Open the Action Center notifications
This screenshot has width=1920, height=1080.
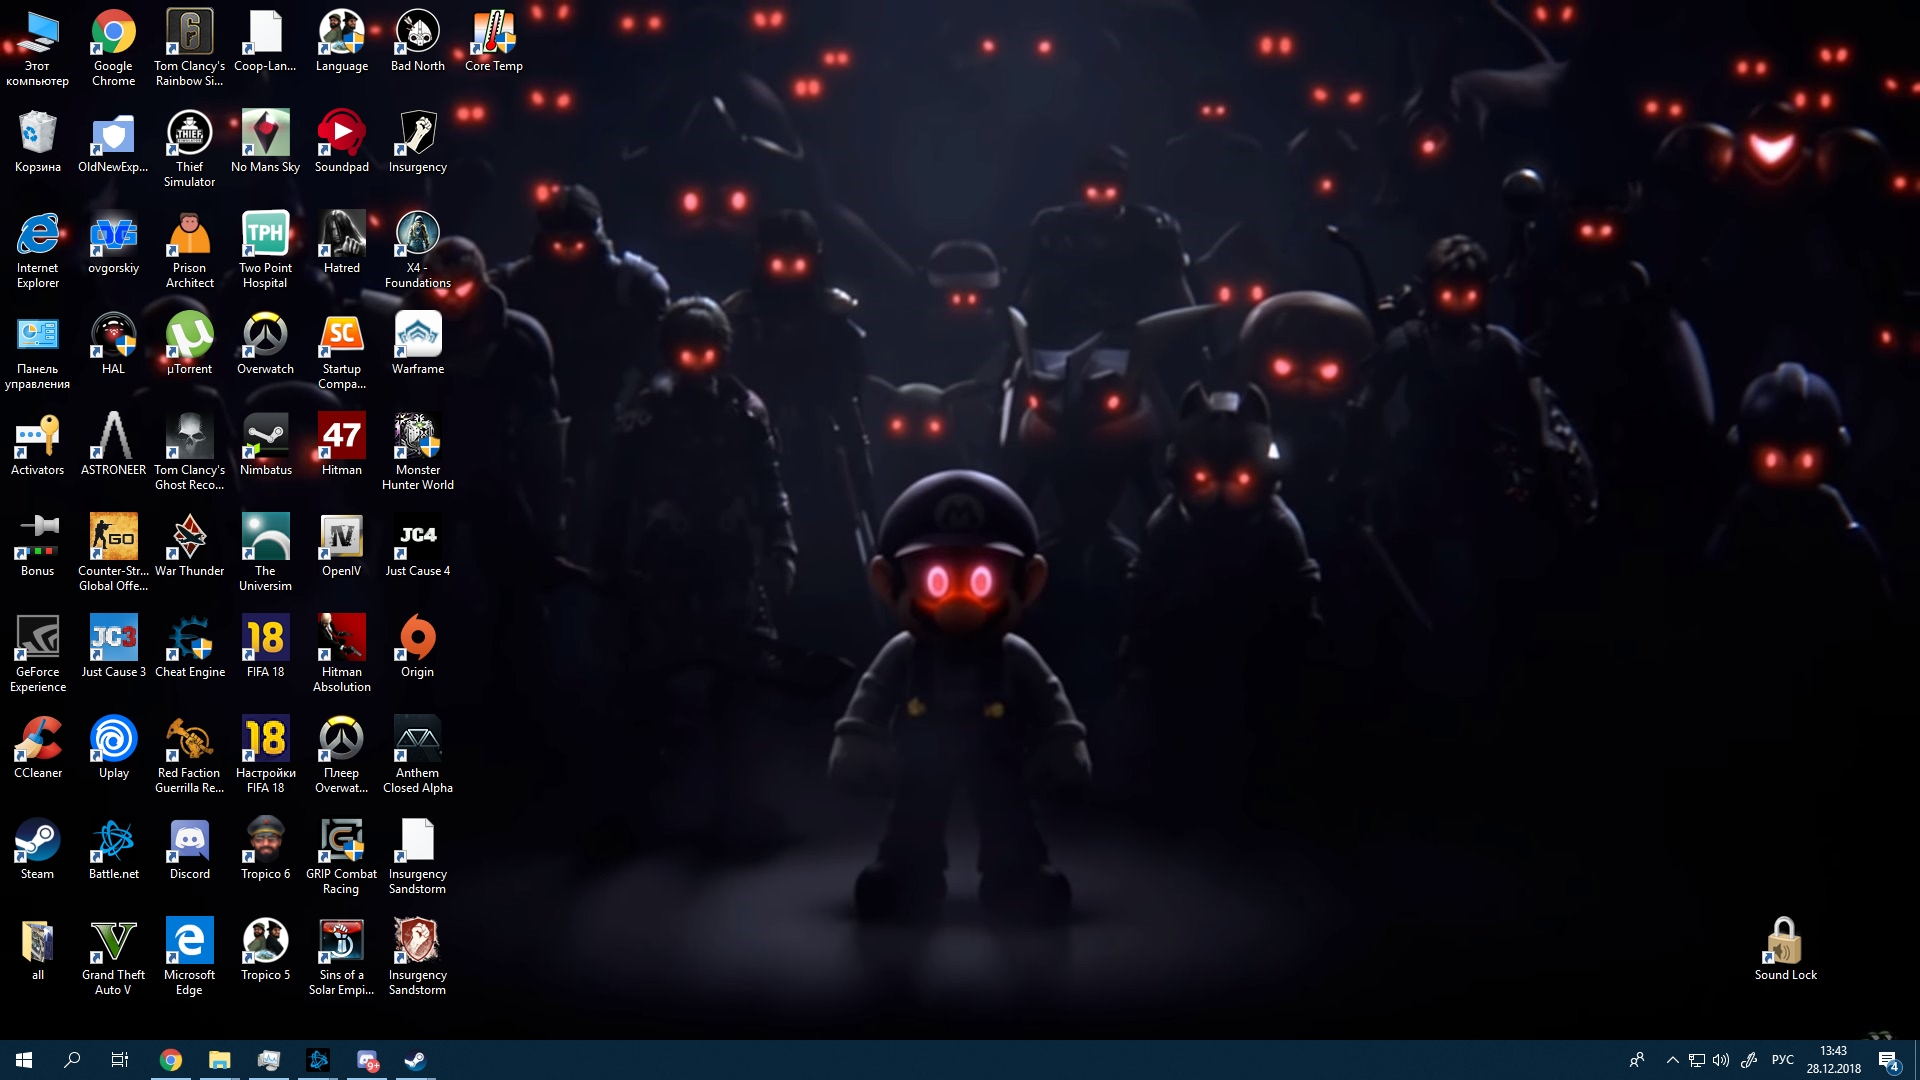click(x=1888, y=1060)
